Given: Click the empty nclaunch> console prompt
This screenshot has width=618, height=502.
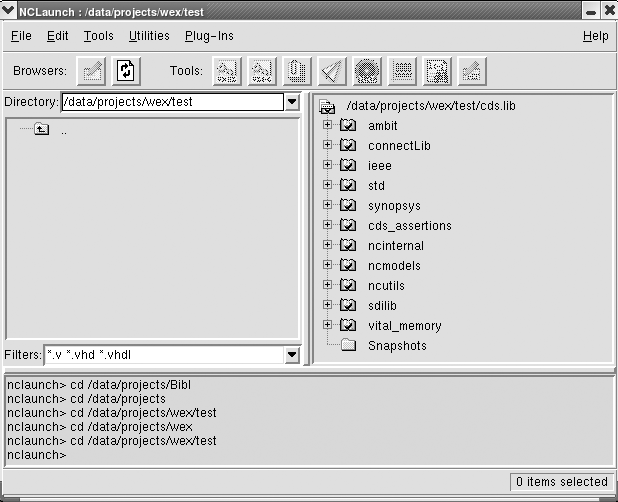Looking at the screenshot, I should pos(37,455).
